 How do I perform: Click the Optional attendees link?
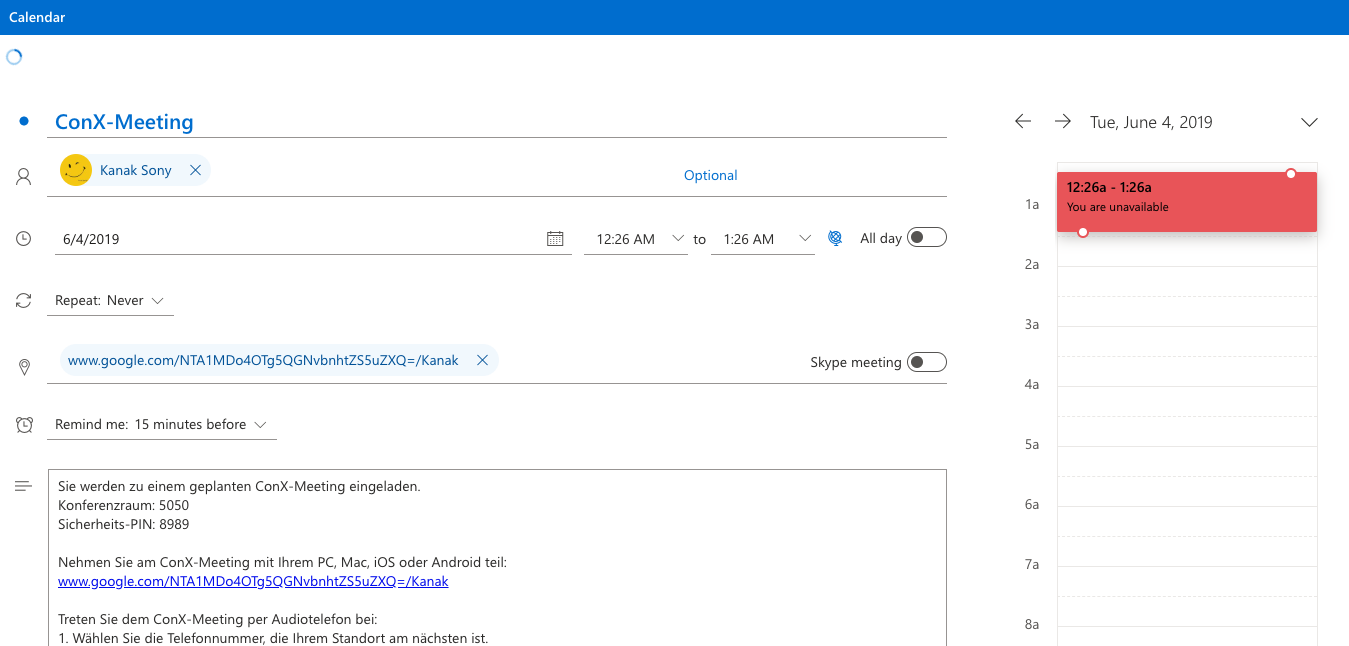pyautogui.click(x=710, y=175)
